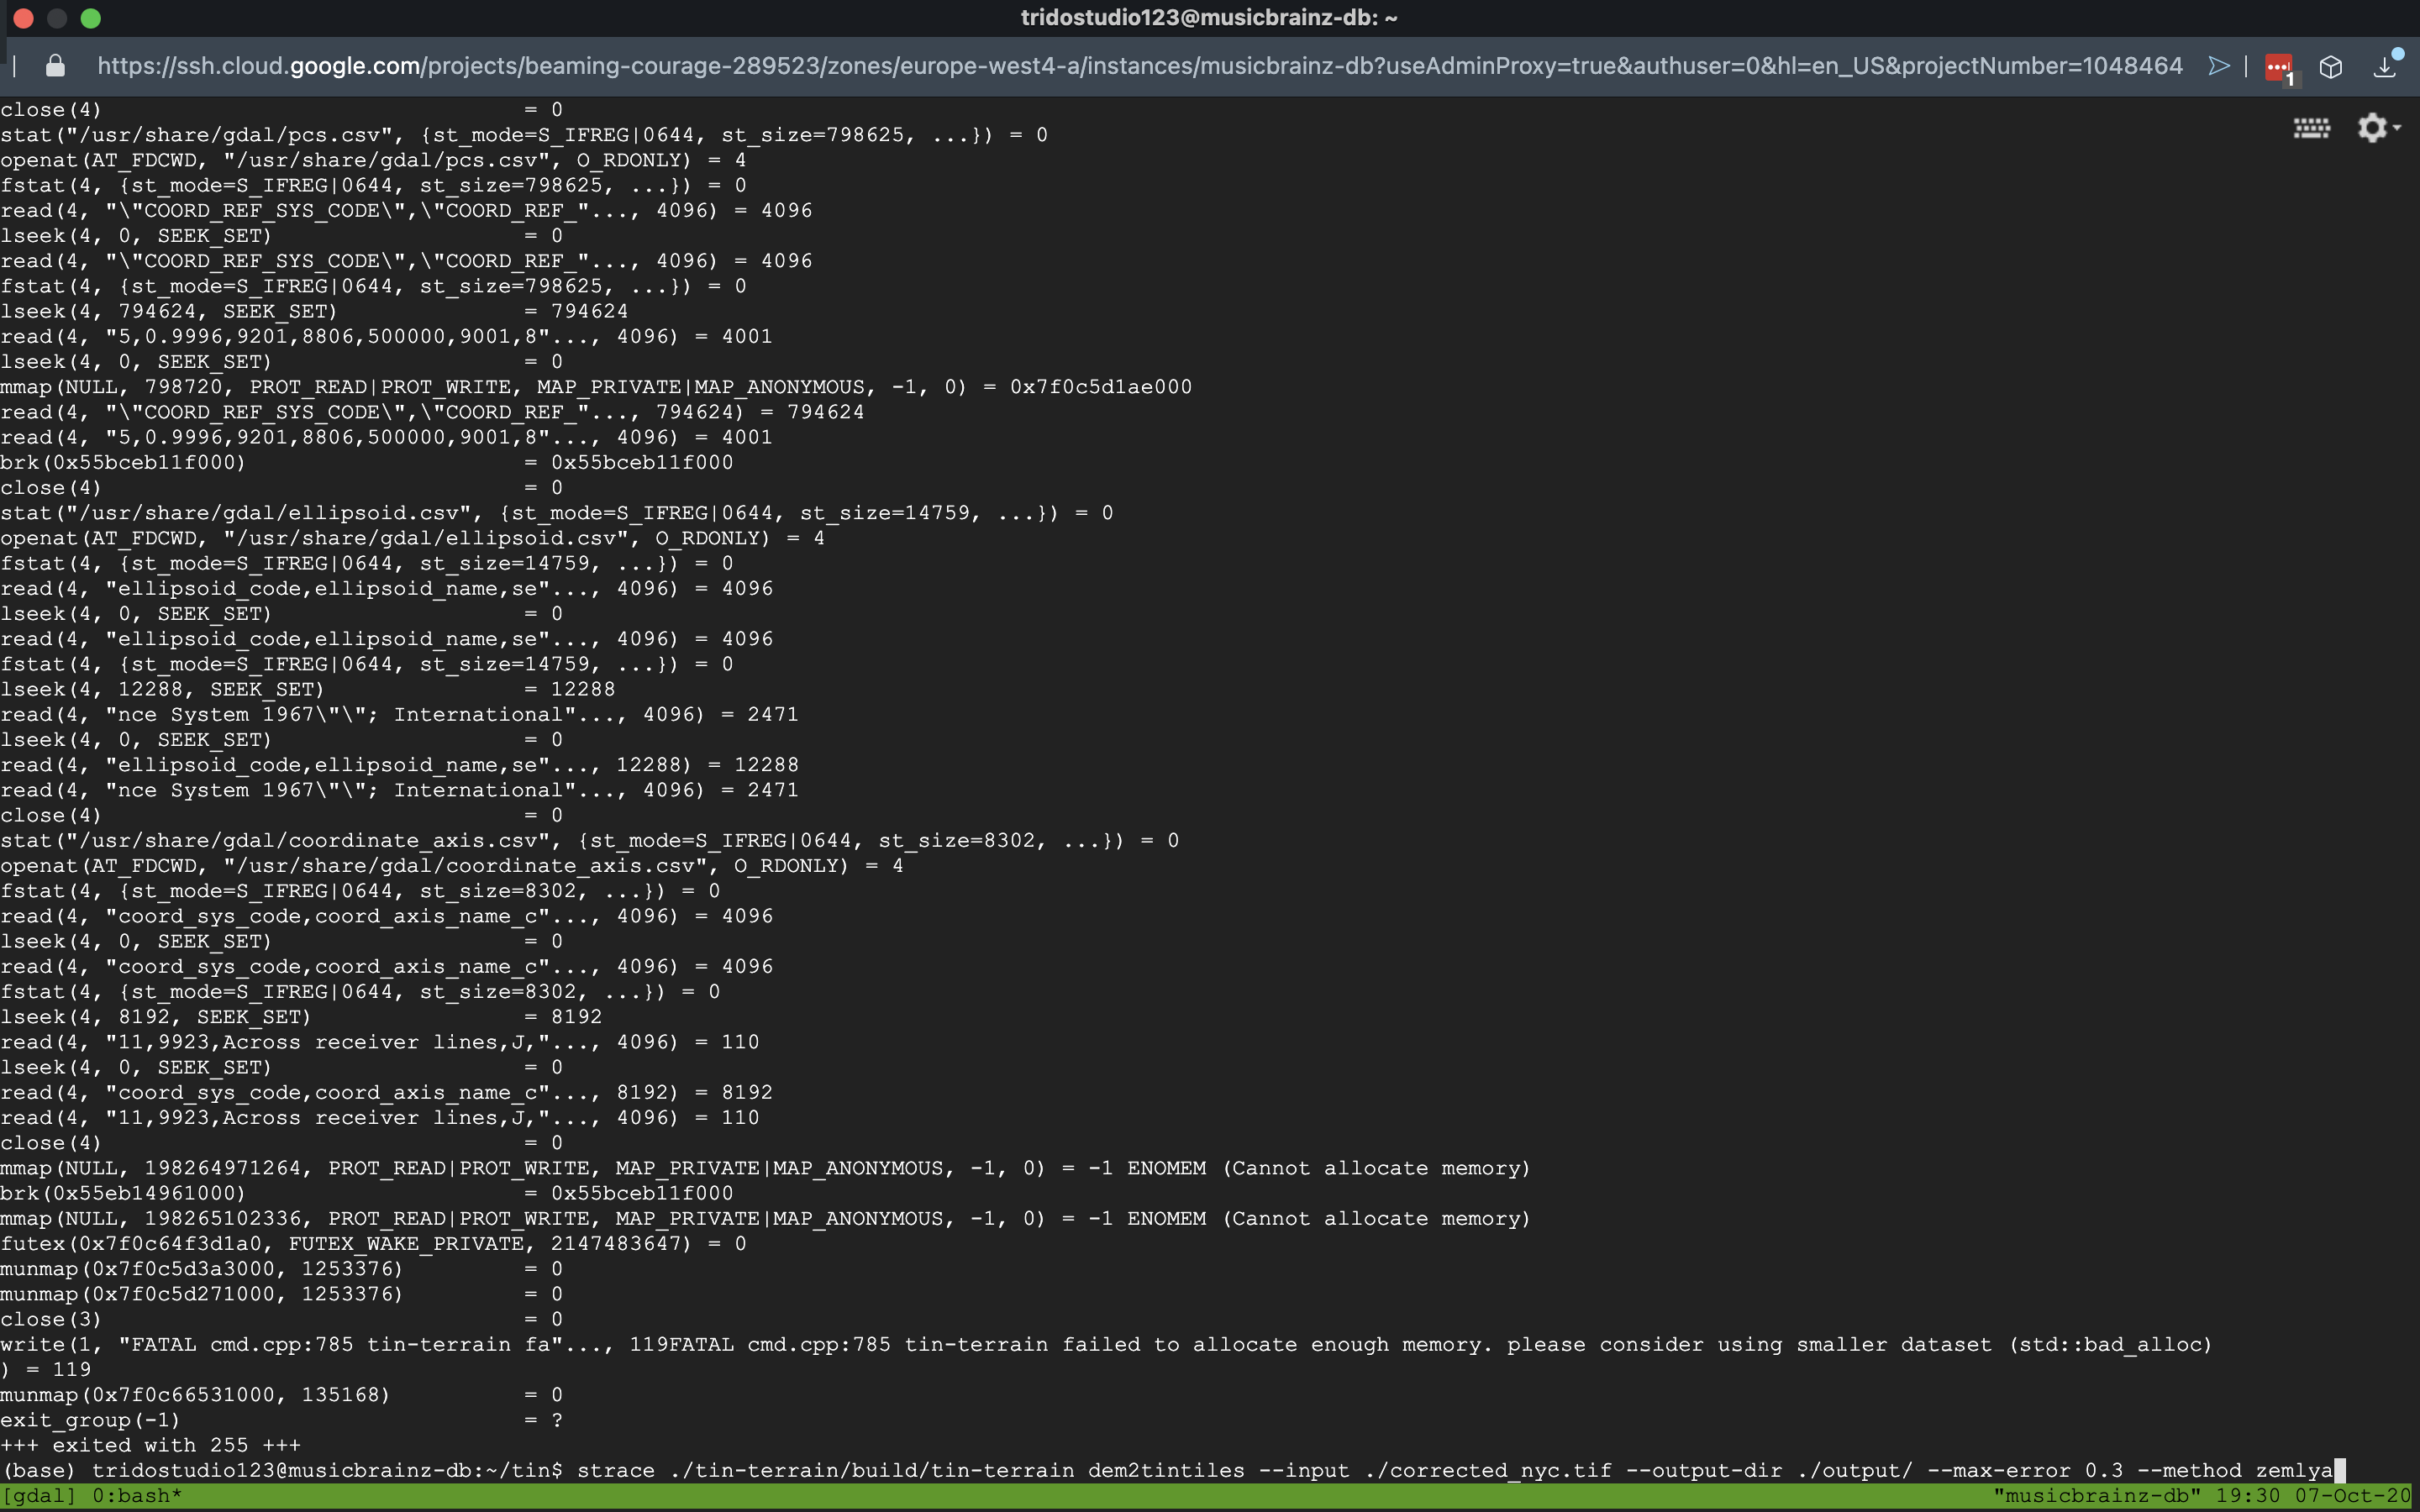Screen dimensions: 2420x1512
Task: Click the strace command line at prompt
Action: point(1454,1470)
